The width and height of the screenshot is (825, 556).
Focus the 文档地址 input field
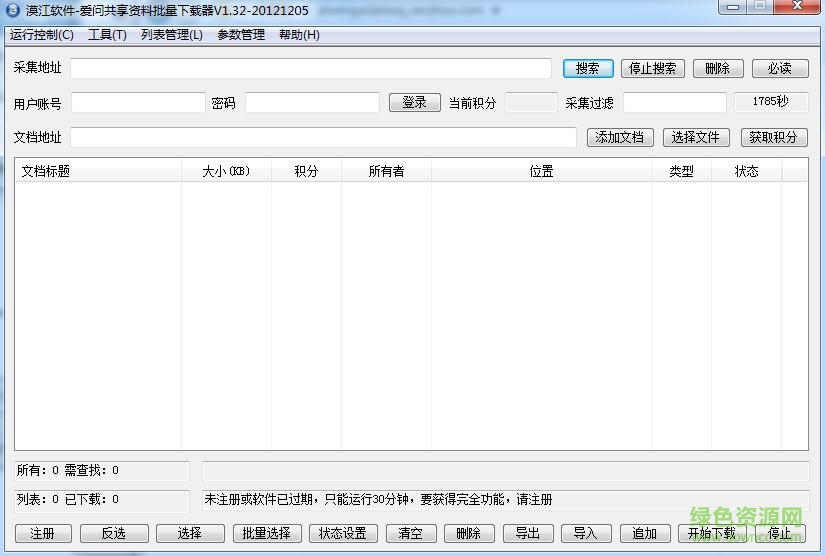coord(323,137)
